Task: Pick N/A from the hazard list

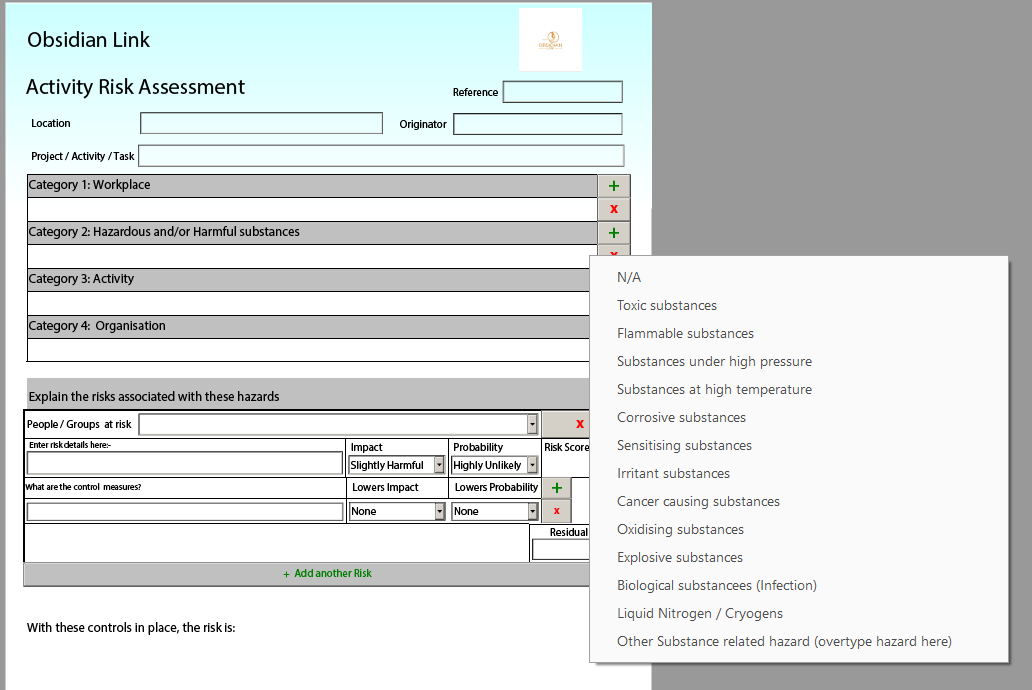Action: point(629,277)
